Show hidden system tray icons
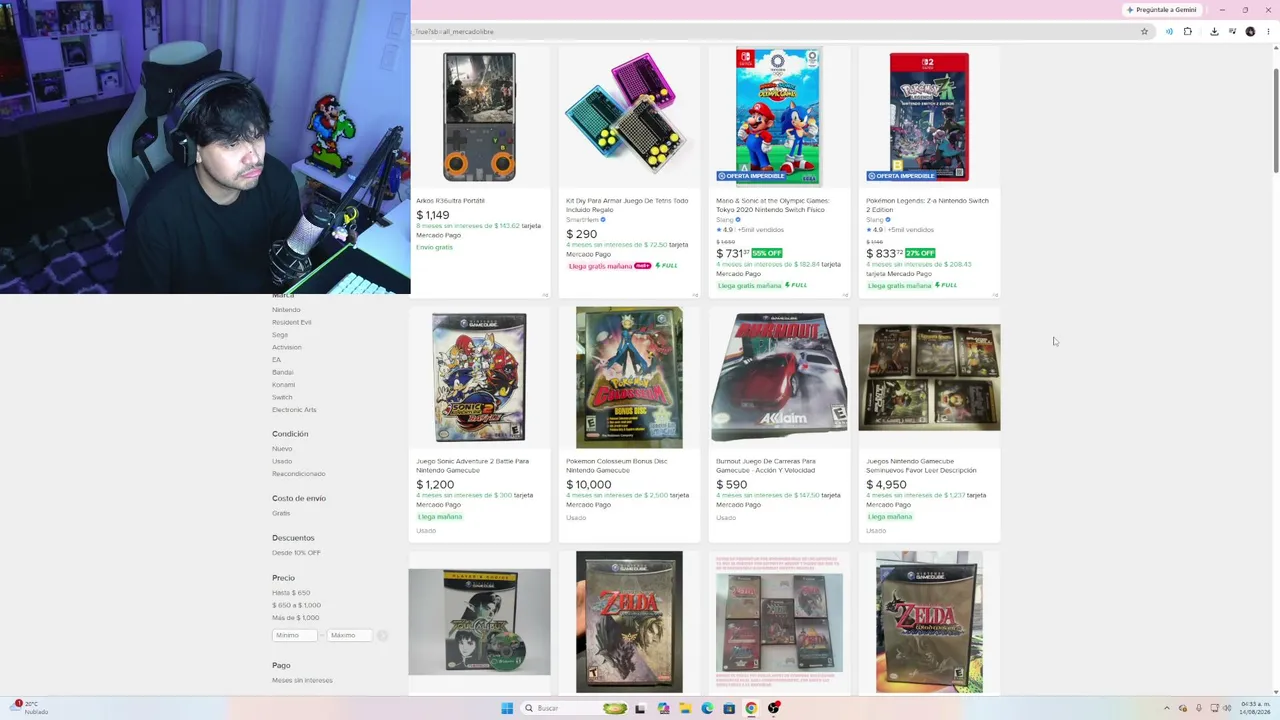 pos(1166,708)
